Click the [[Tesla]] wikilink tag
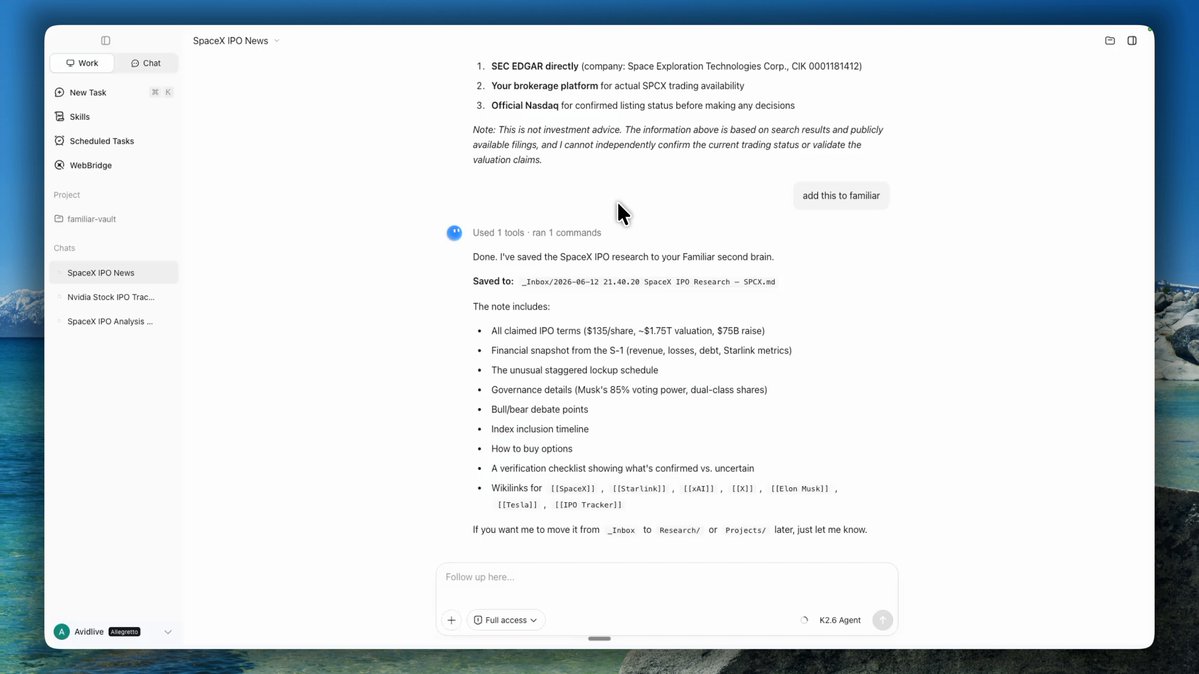The width and height of the screenshot is (1199, 674). [517, 505]
